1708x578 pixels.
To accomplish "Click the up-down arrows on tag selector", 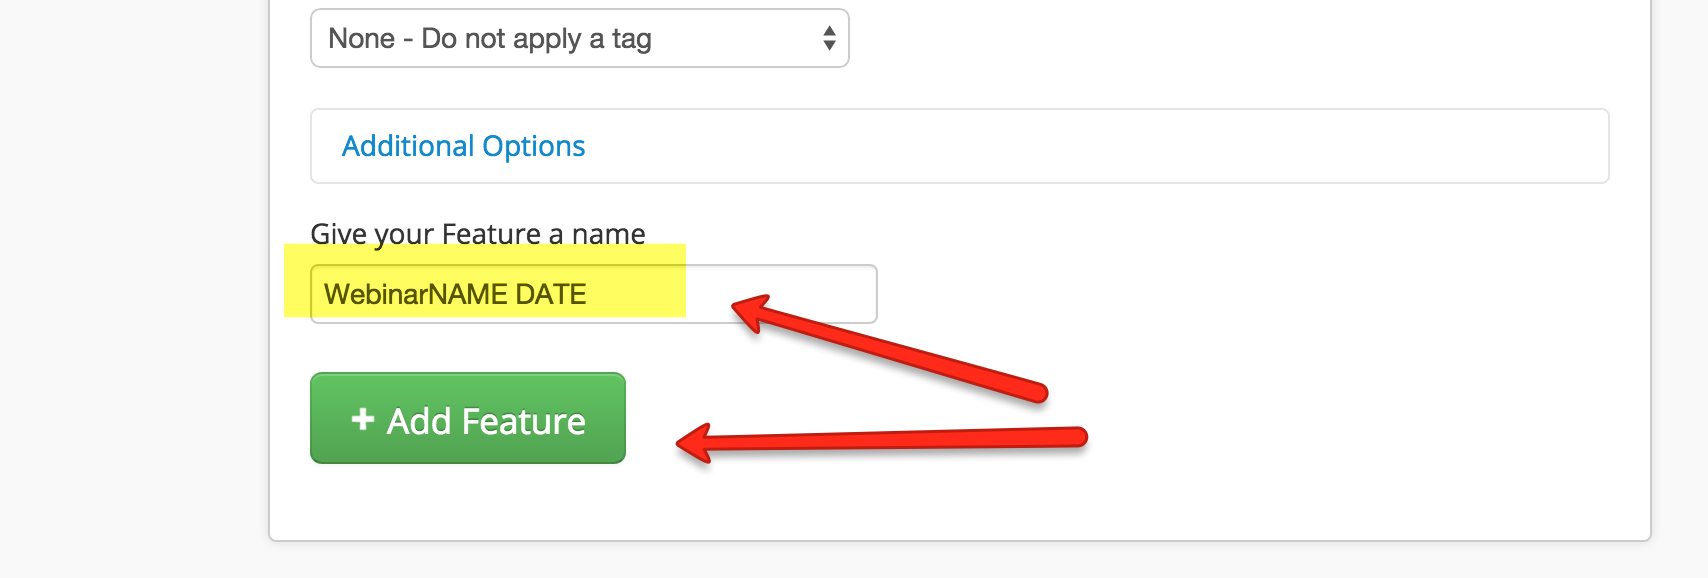I will (829, 38).
